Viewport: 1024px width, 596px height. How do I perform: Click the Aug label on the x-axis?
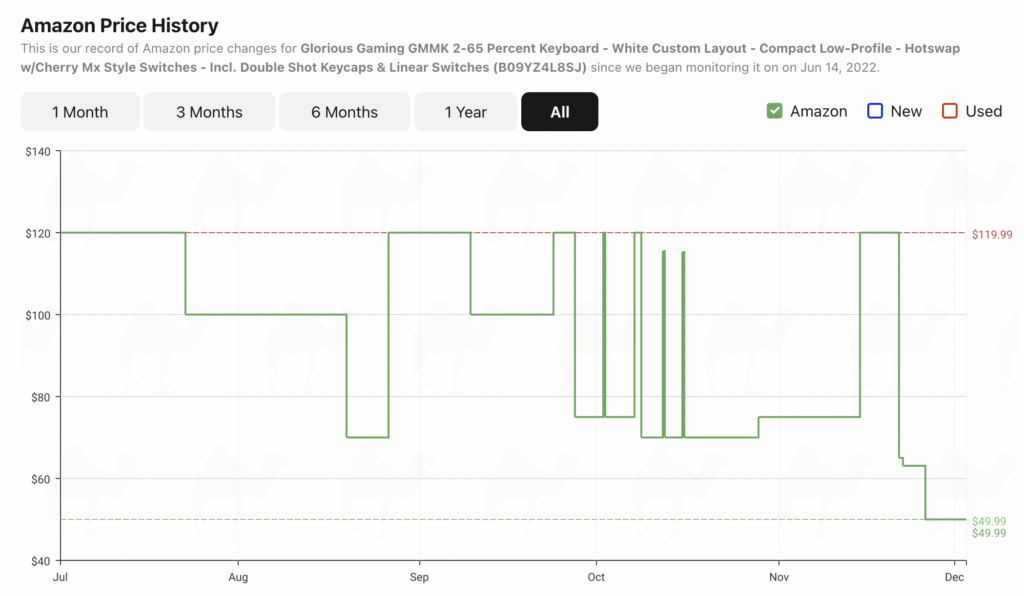(238, 578)
